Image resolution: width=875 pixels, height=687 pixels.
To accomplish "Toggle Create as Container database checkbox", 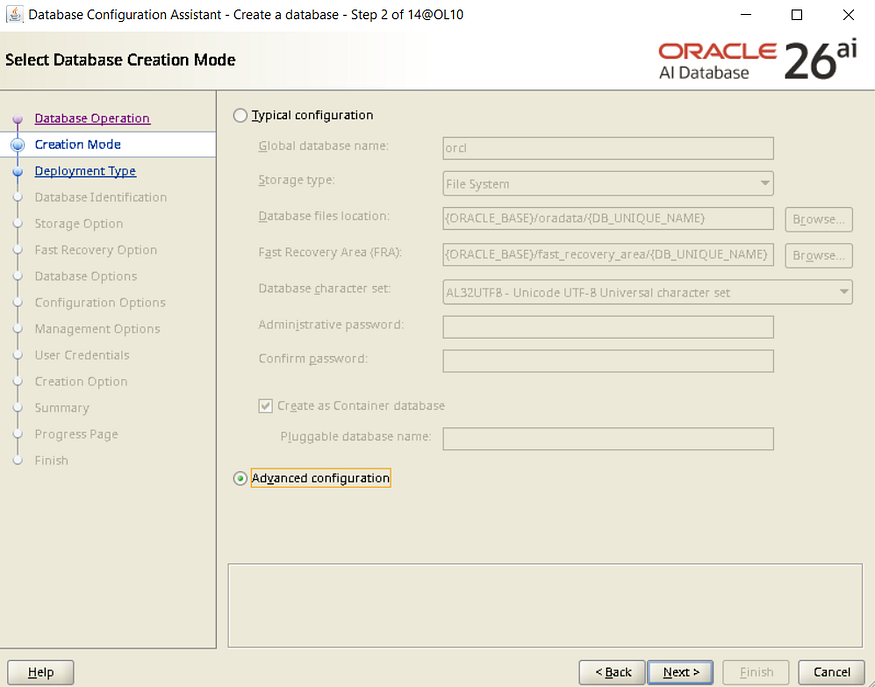I will (x=265, y=406).
